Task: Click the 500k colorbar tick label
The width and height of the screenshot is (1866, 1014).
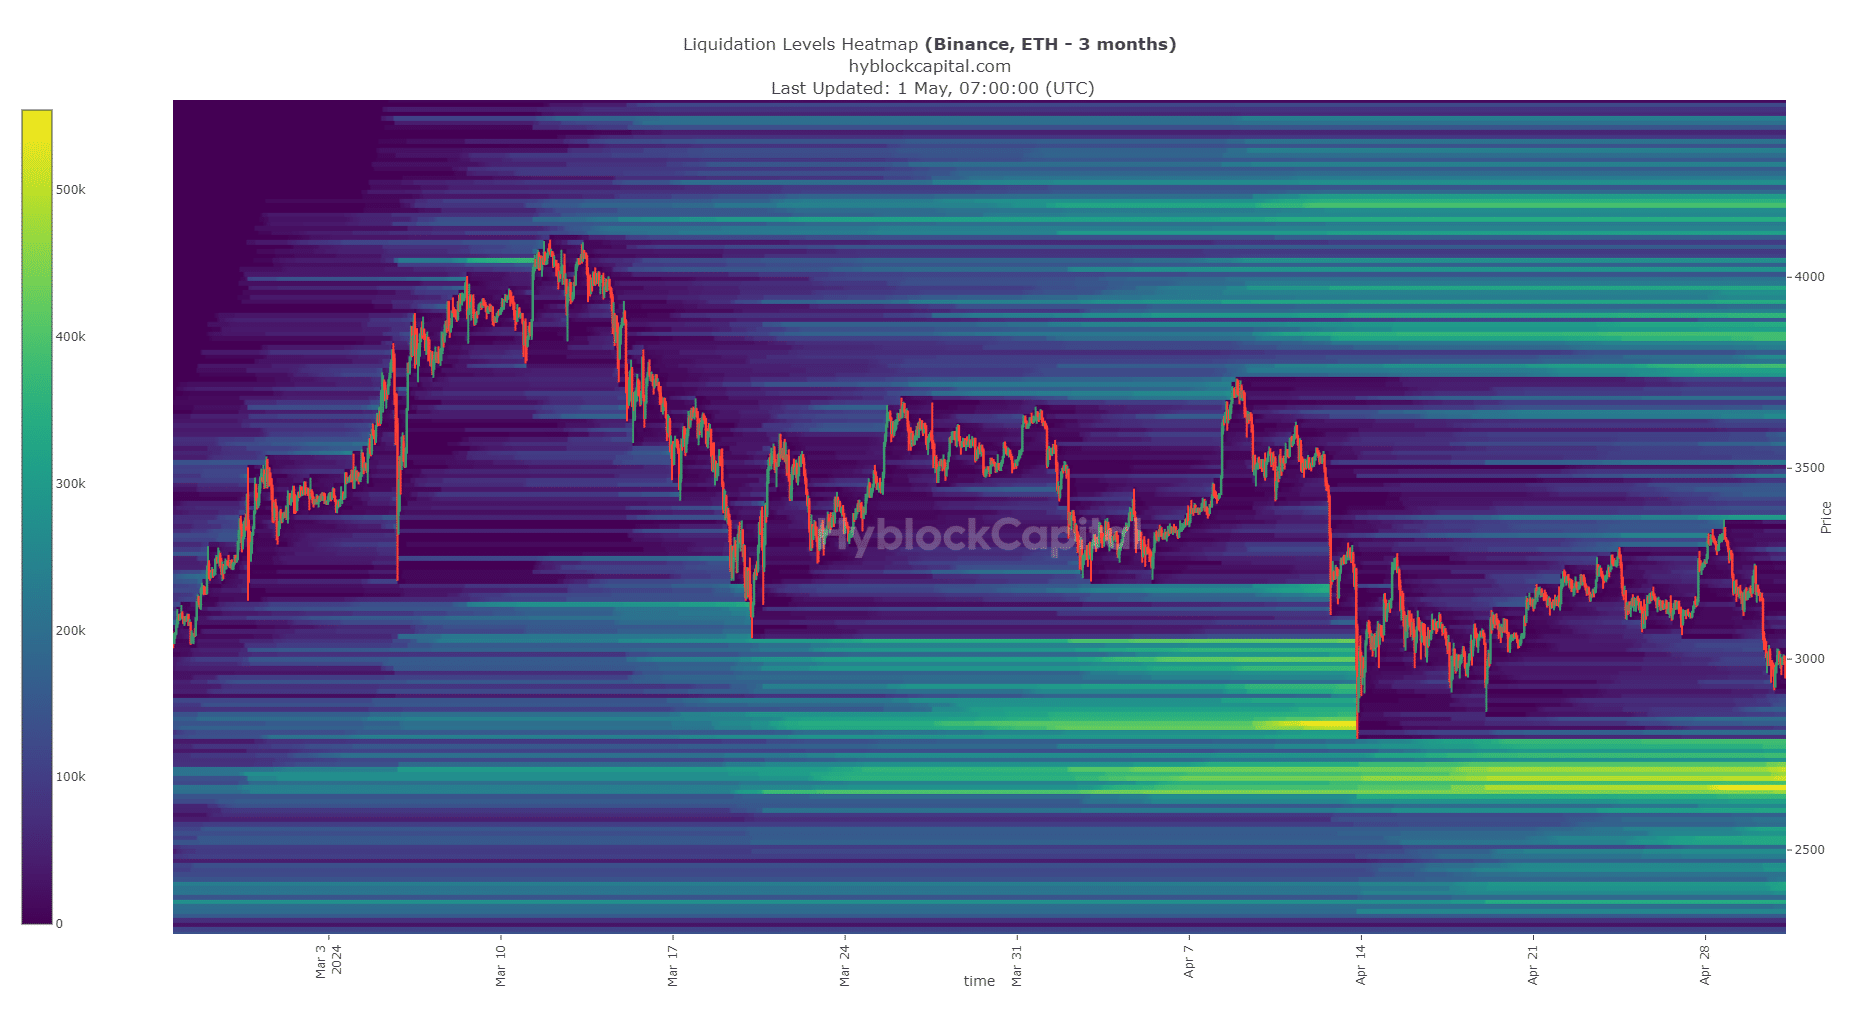Action: pos(70,190)
